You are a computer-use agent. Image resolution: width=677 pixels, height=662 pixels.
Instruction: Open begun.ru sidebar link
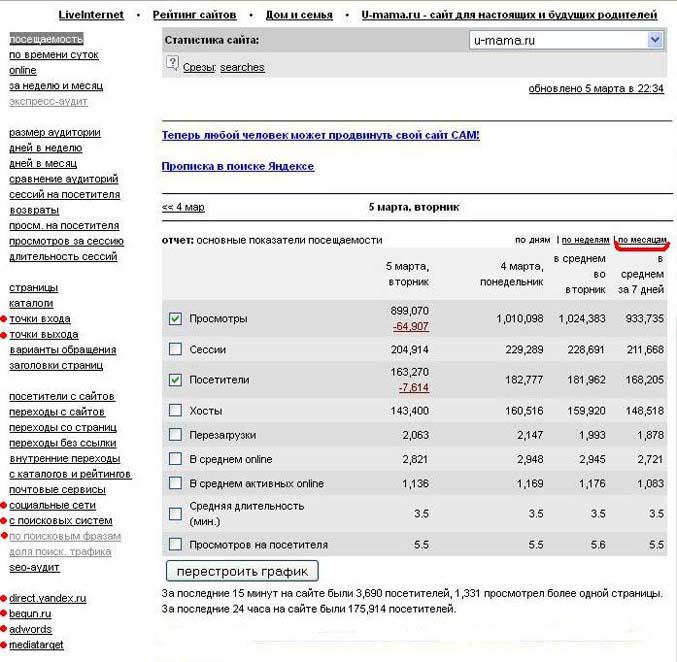pos(30,614)
